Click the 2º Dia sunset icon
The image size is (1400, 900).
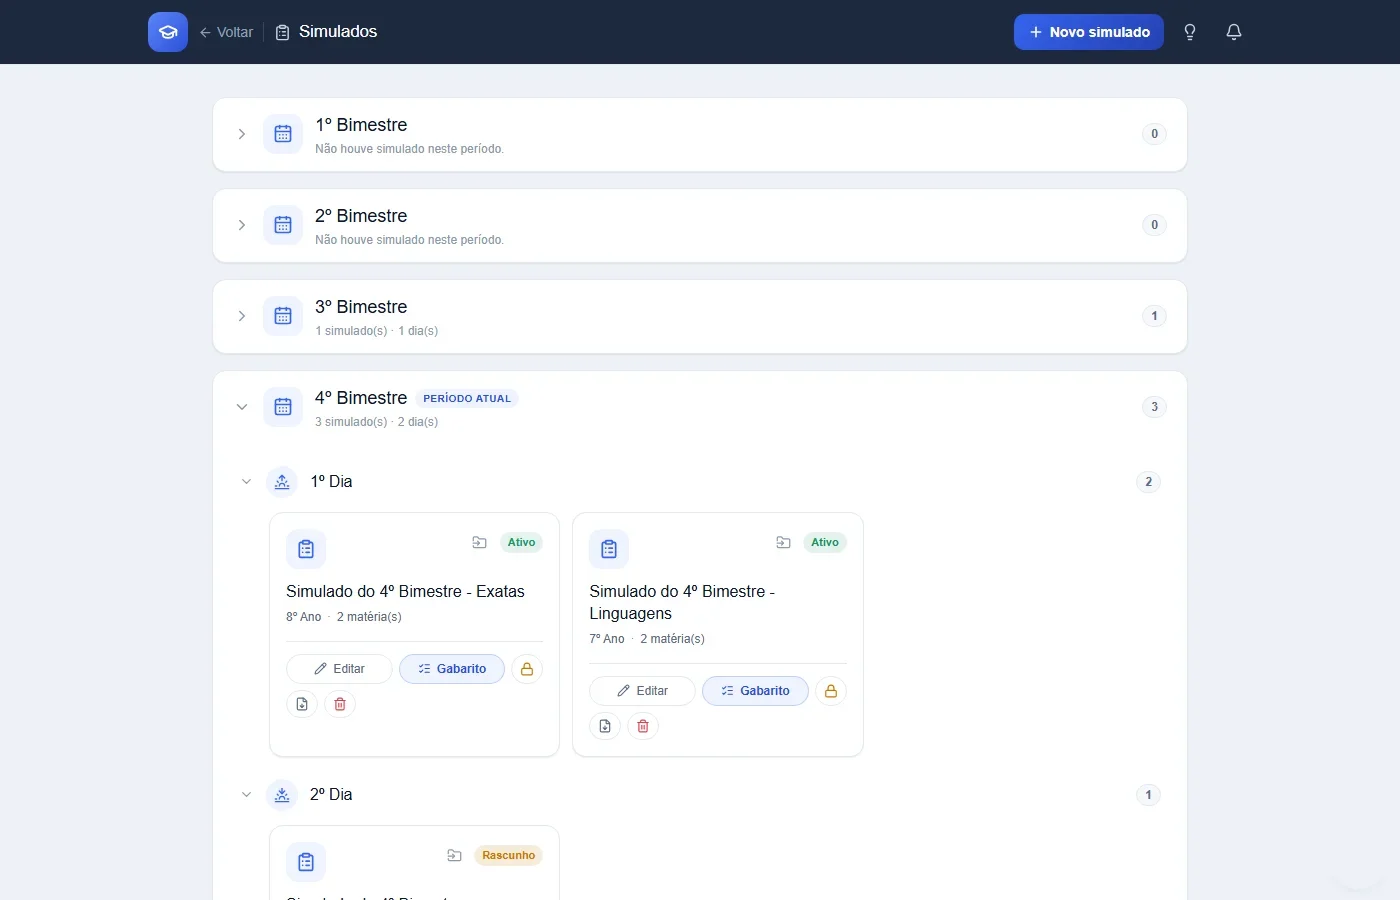282,795
